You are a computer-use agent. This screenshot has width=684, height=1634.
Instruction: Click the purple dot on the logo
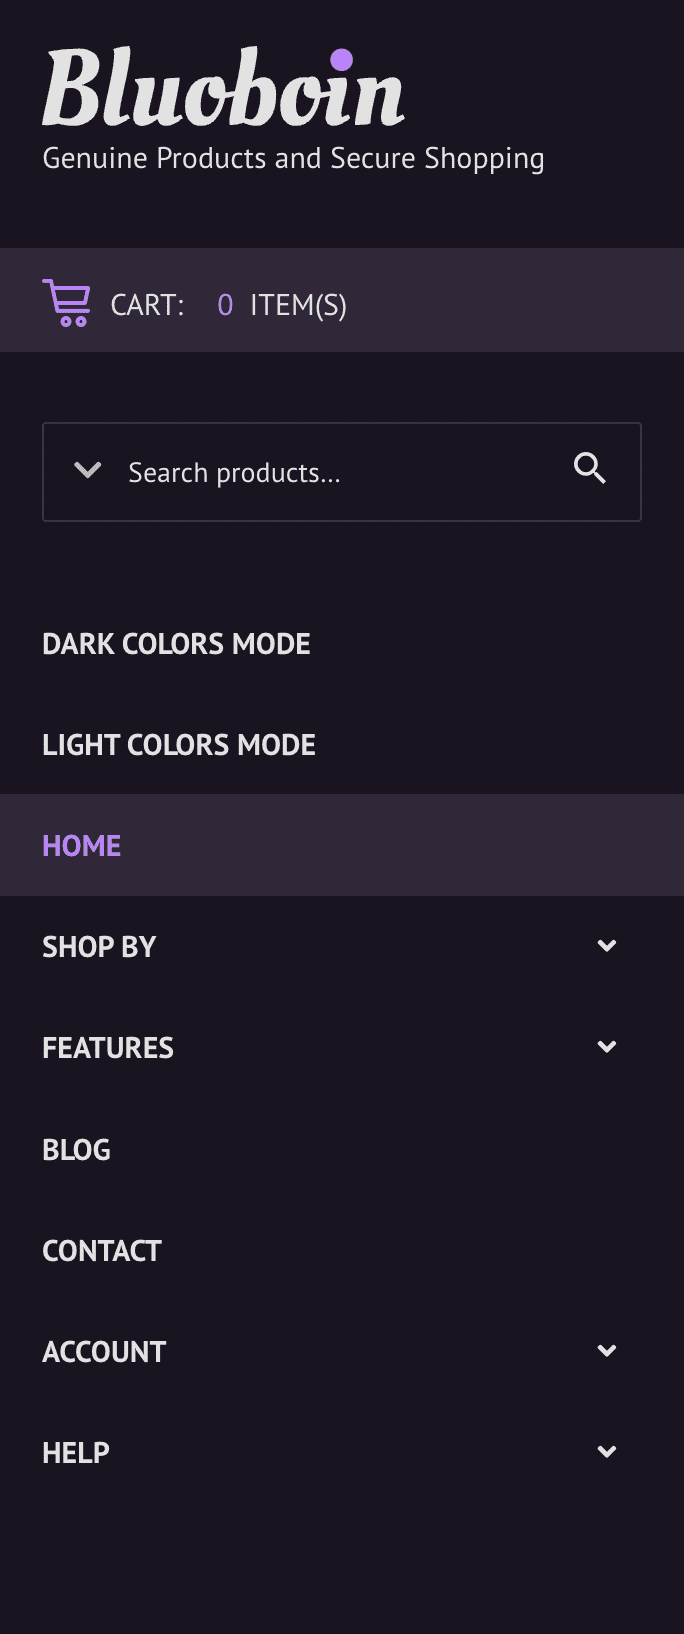341,60
